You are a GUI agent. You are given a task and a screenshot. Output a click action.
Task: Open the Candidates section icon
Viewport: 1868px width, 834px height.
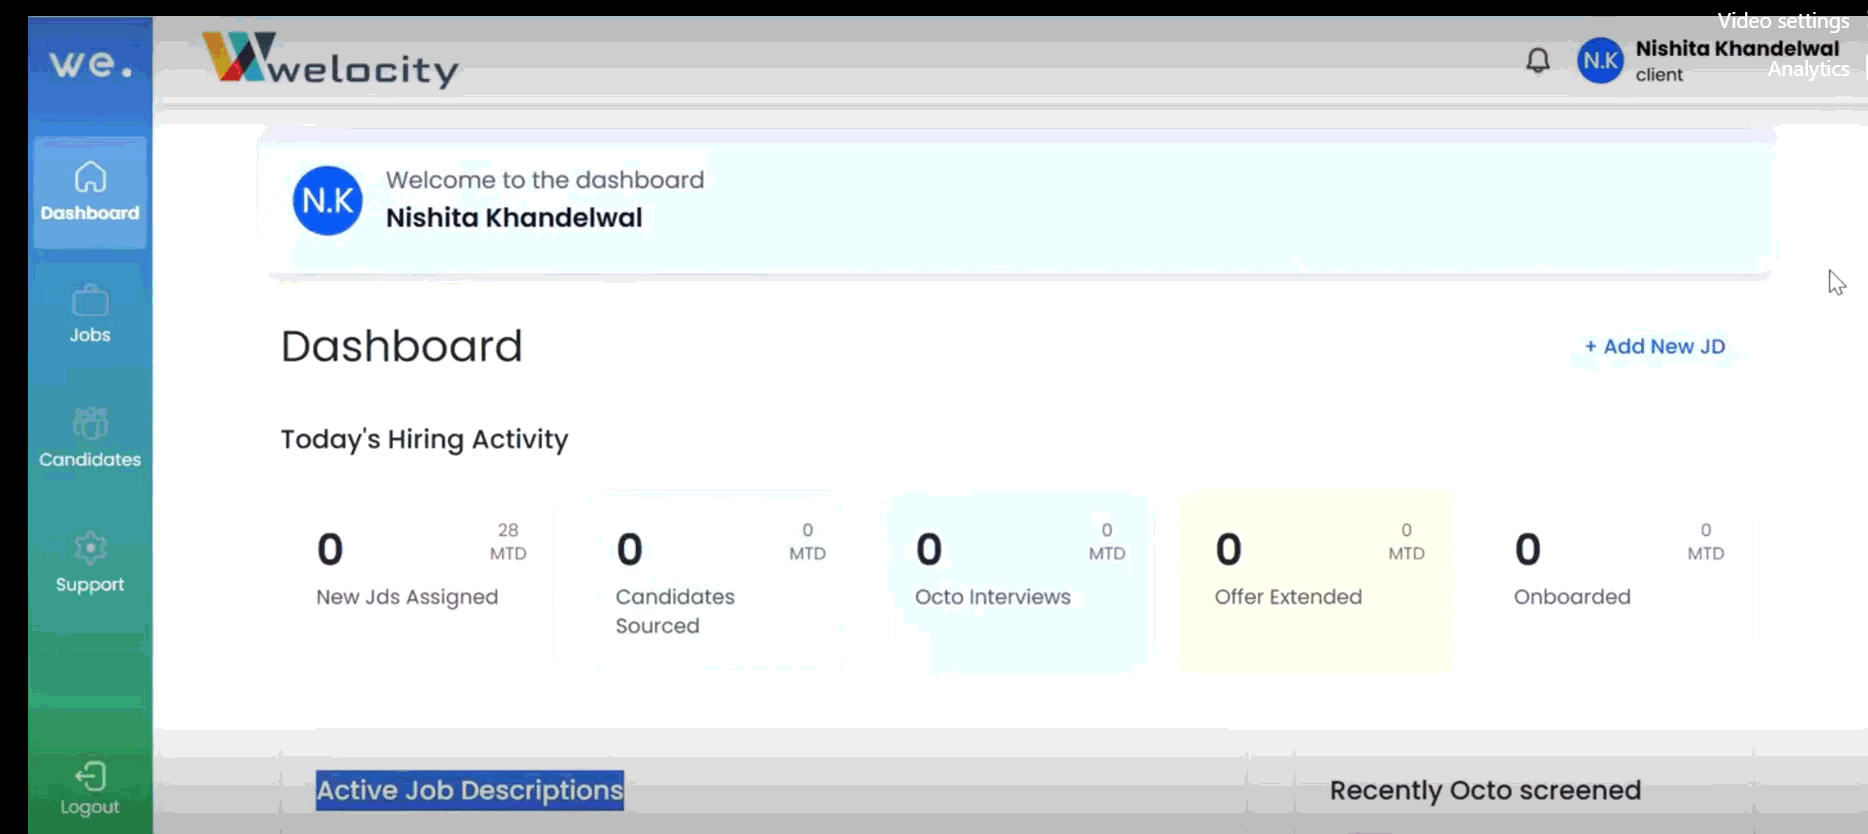point(90,424)
